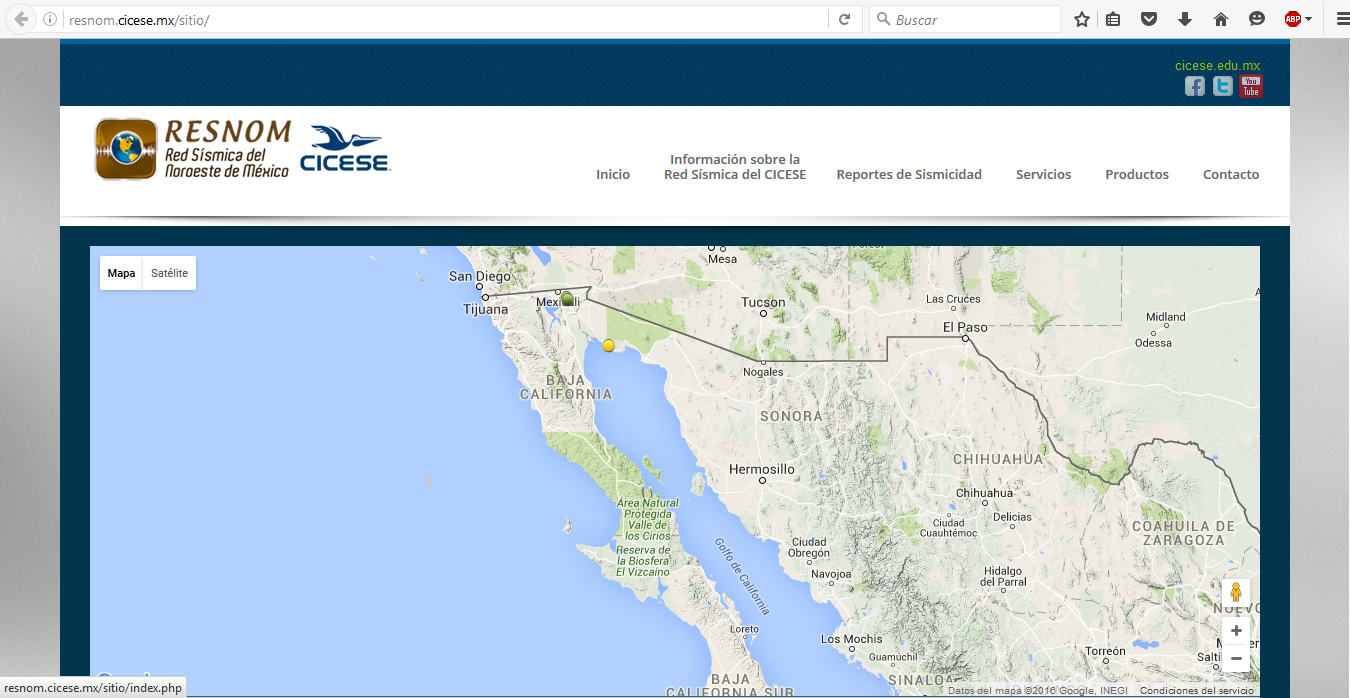
Task: Open Reportes de Sismicidad menu
Action: pos(909,174)
